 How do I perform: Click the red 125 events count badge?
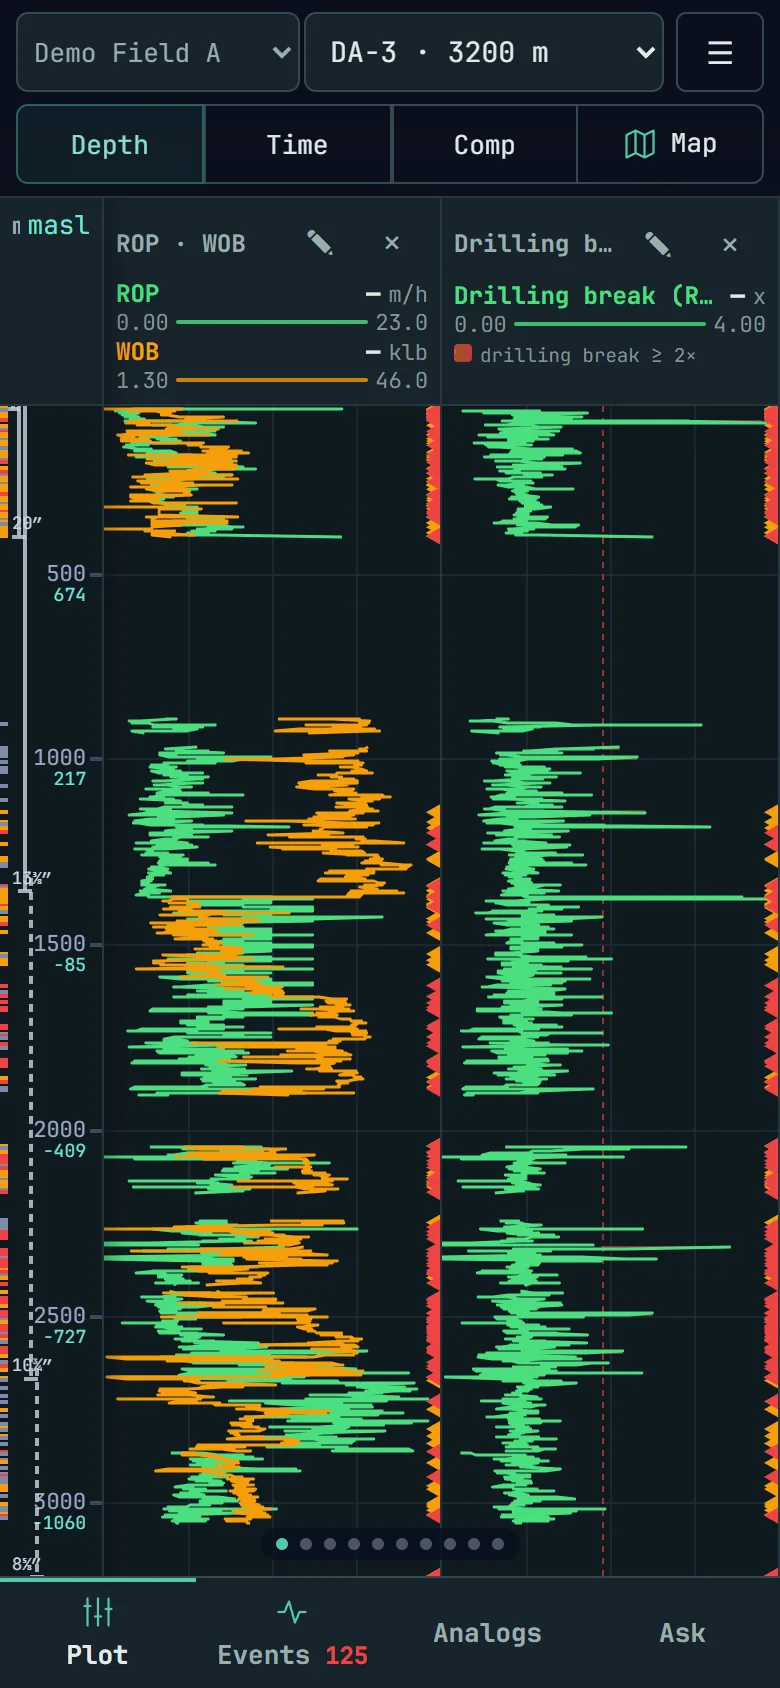coord(347,1655)
